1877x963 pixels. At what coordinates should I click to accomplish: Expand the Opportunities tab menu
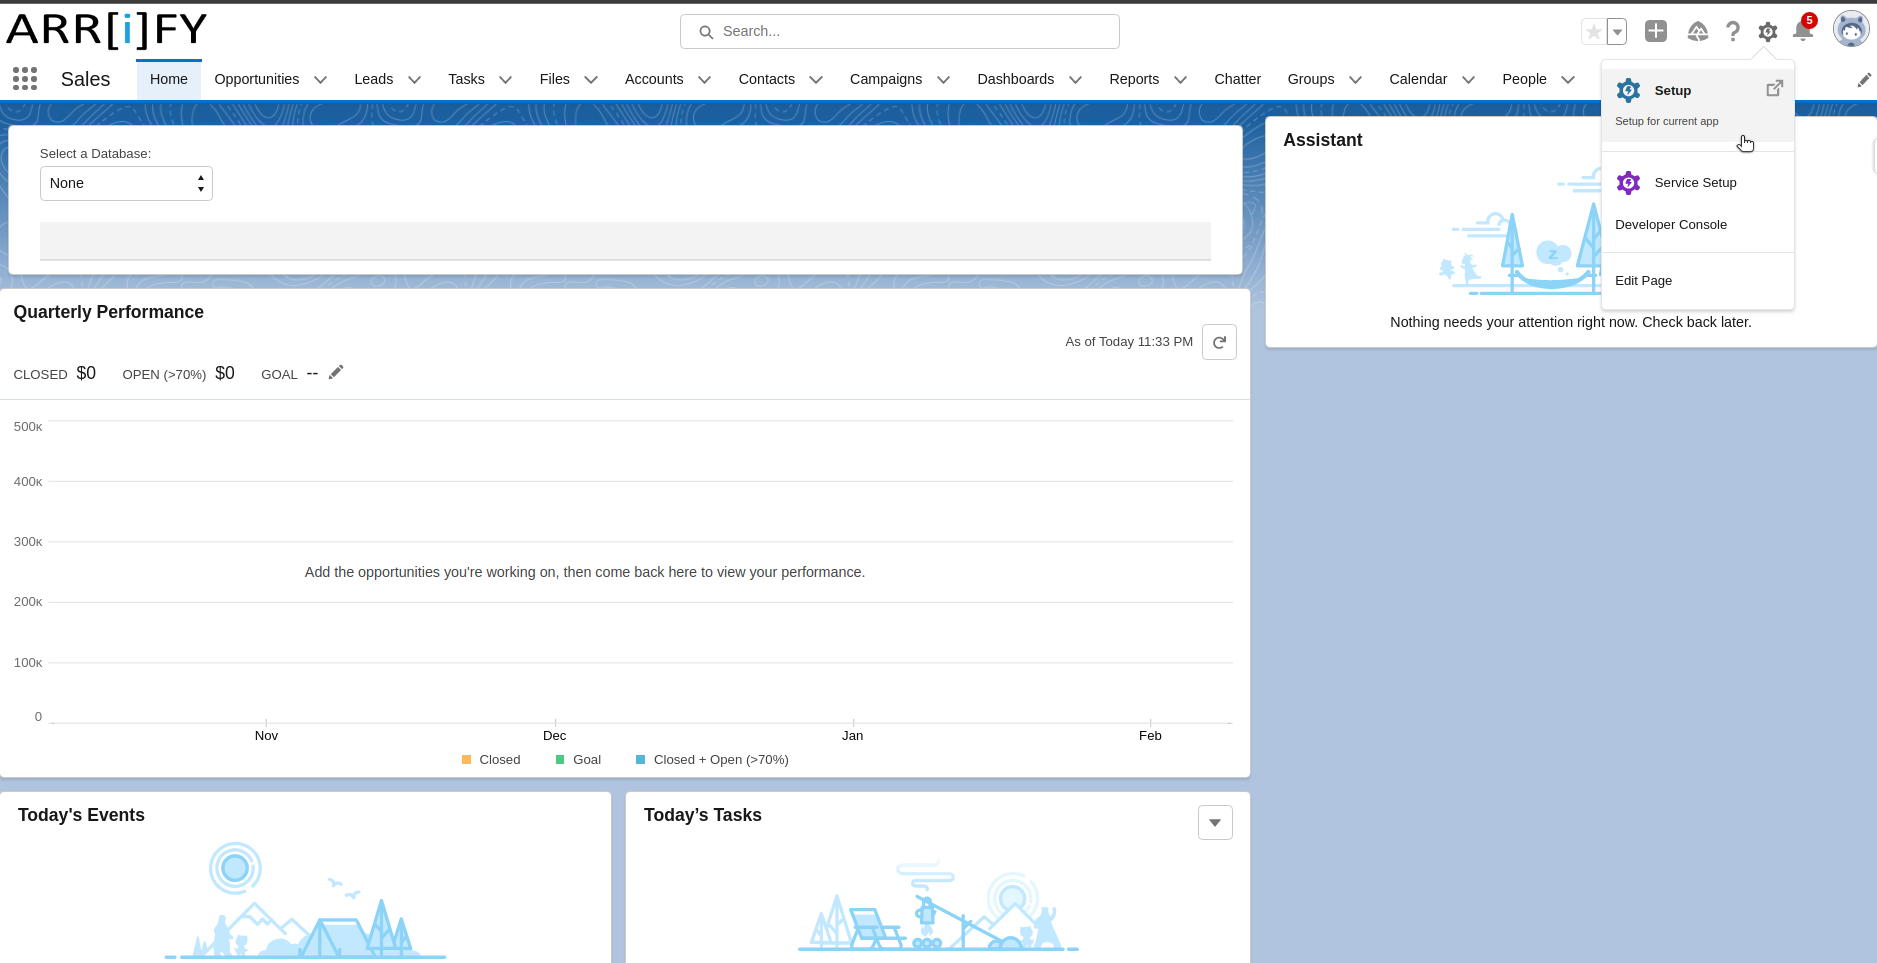pyautogui.click(x=320, y=79)
